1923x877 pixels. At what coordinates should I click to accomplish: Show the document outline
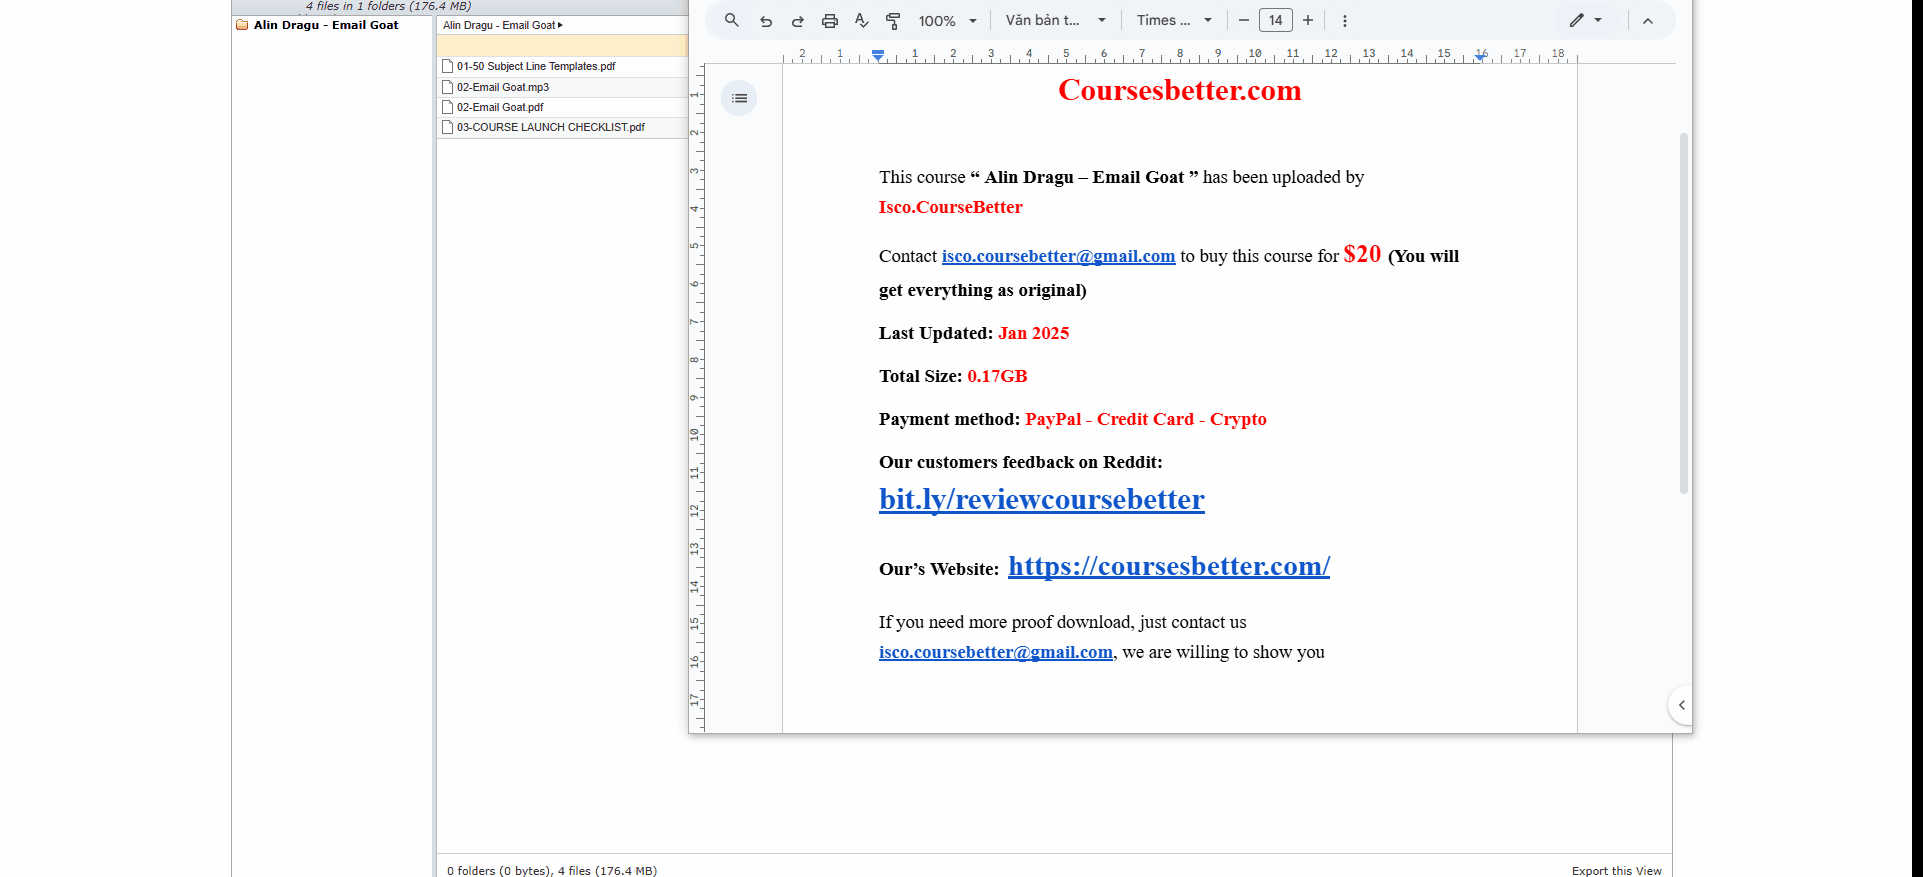click(740, 98)
